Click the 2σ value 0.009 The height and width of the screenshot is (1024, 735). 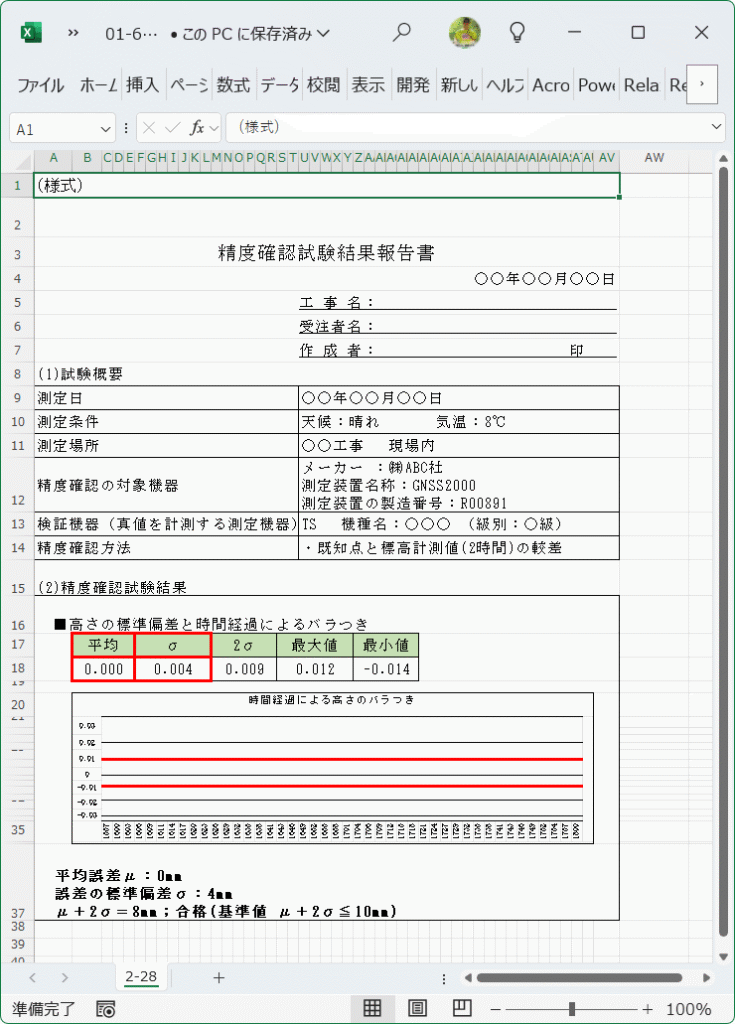244,669
